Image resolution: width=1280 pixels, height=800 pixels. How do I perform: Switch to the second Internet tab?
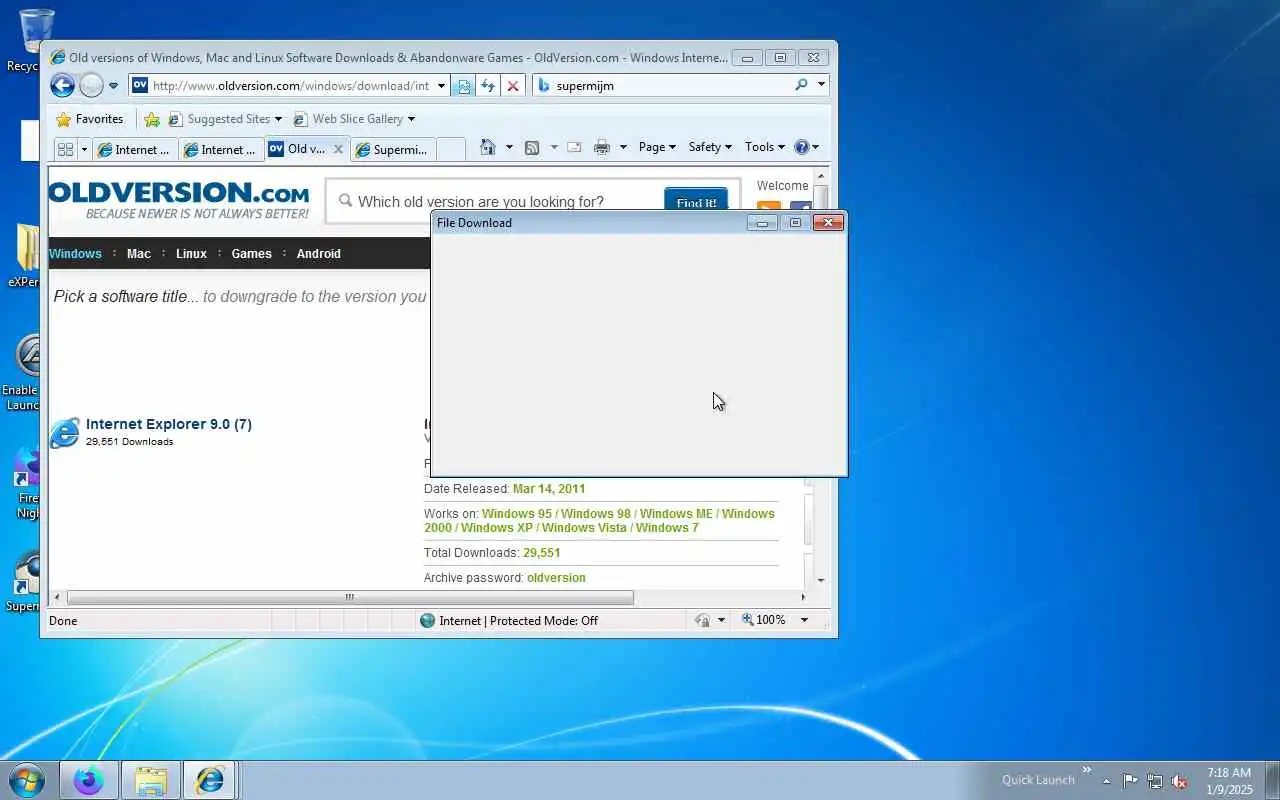pos(221,149)
